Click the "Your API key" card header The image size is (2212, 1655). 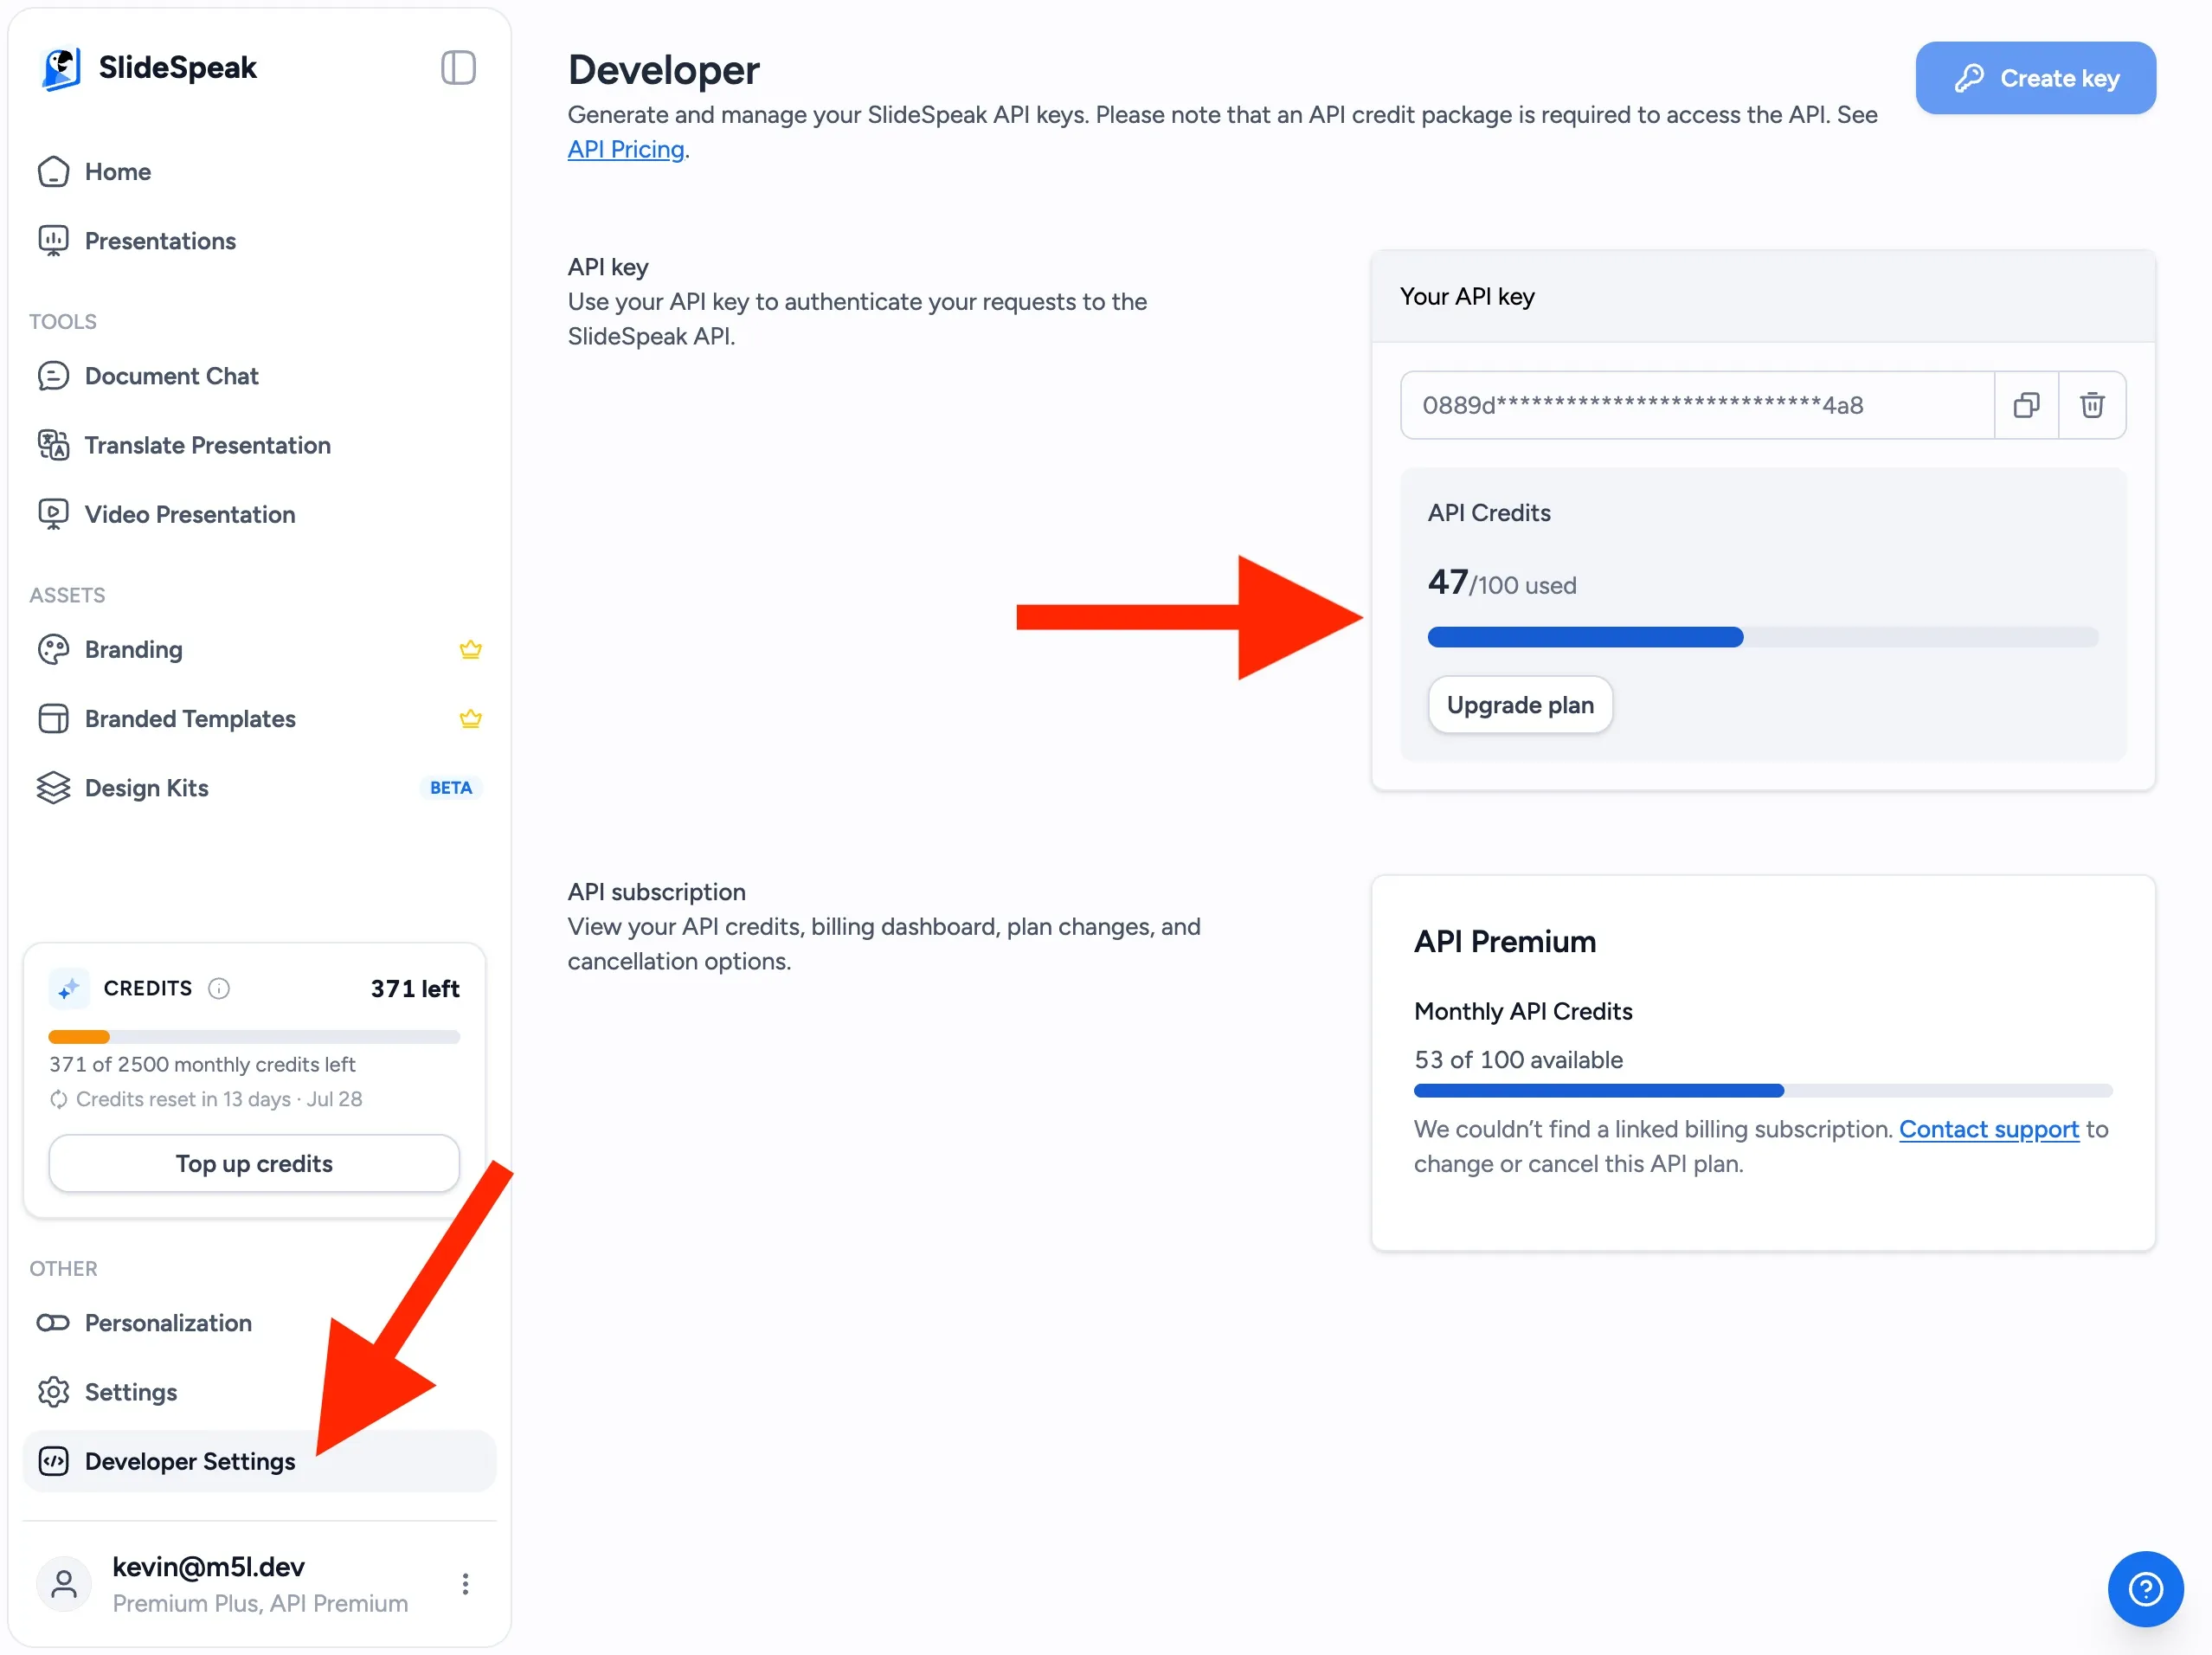[1762, 297]
